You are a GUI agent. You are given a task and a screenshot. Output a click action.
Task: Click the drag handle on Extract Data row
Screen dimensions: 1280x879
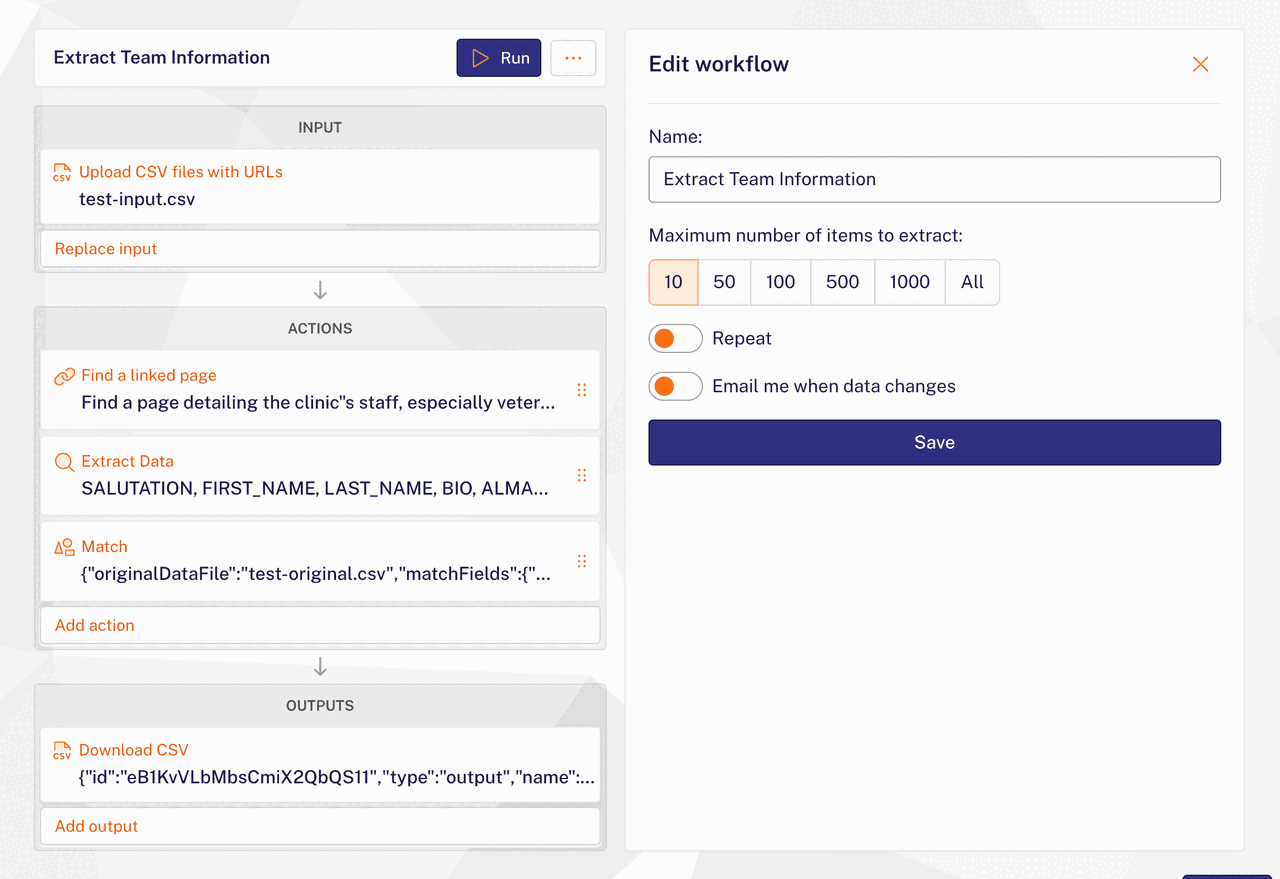click(x=582, y=476)
